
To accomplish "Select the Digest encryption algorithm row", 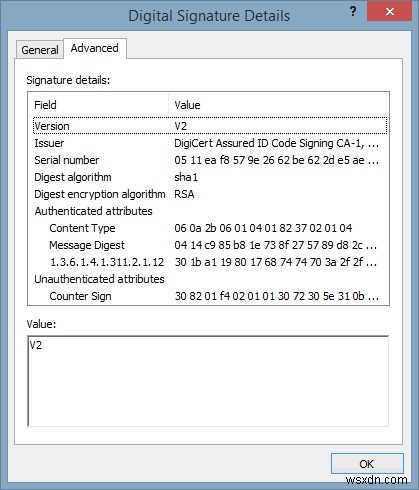I will click(x=210, y=194).
